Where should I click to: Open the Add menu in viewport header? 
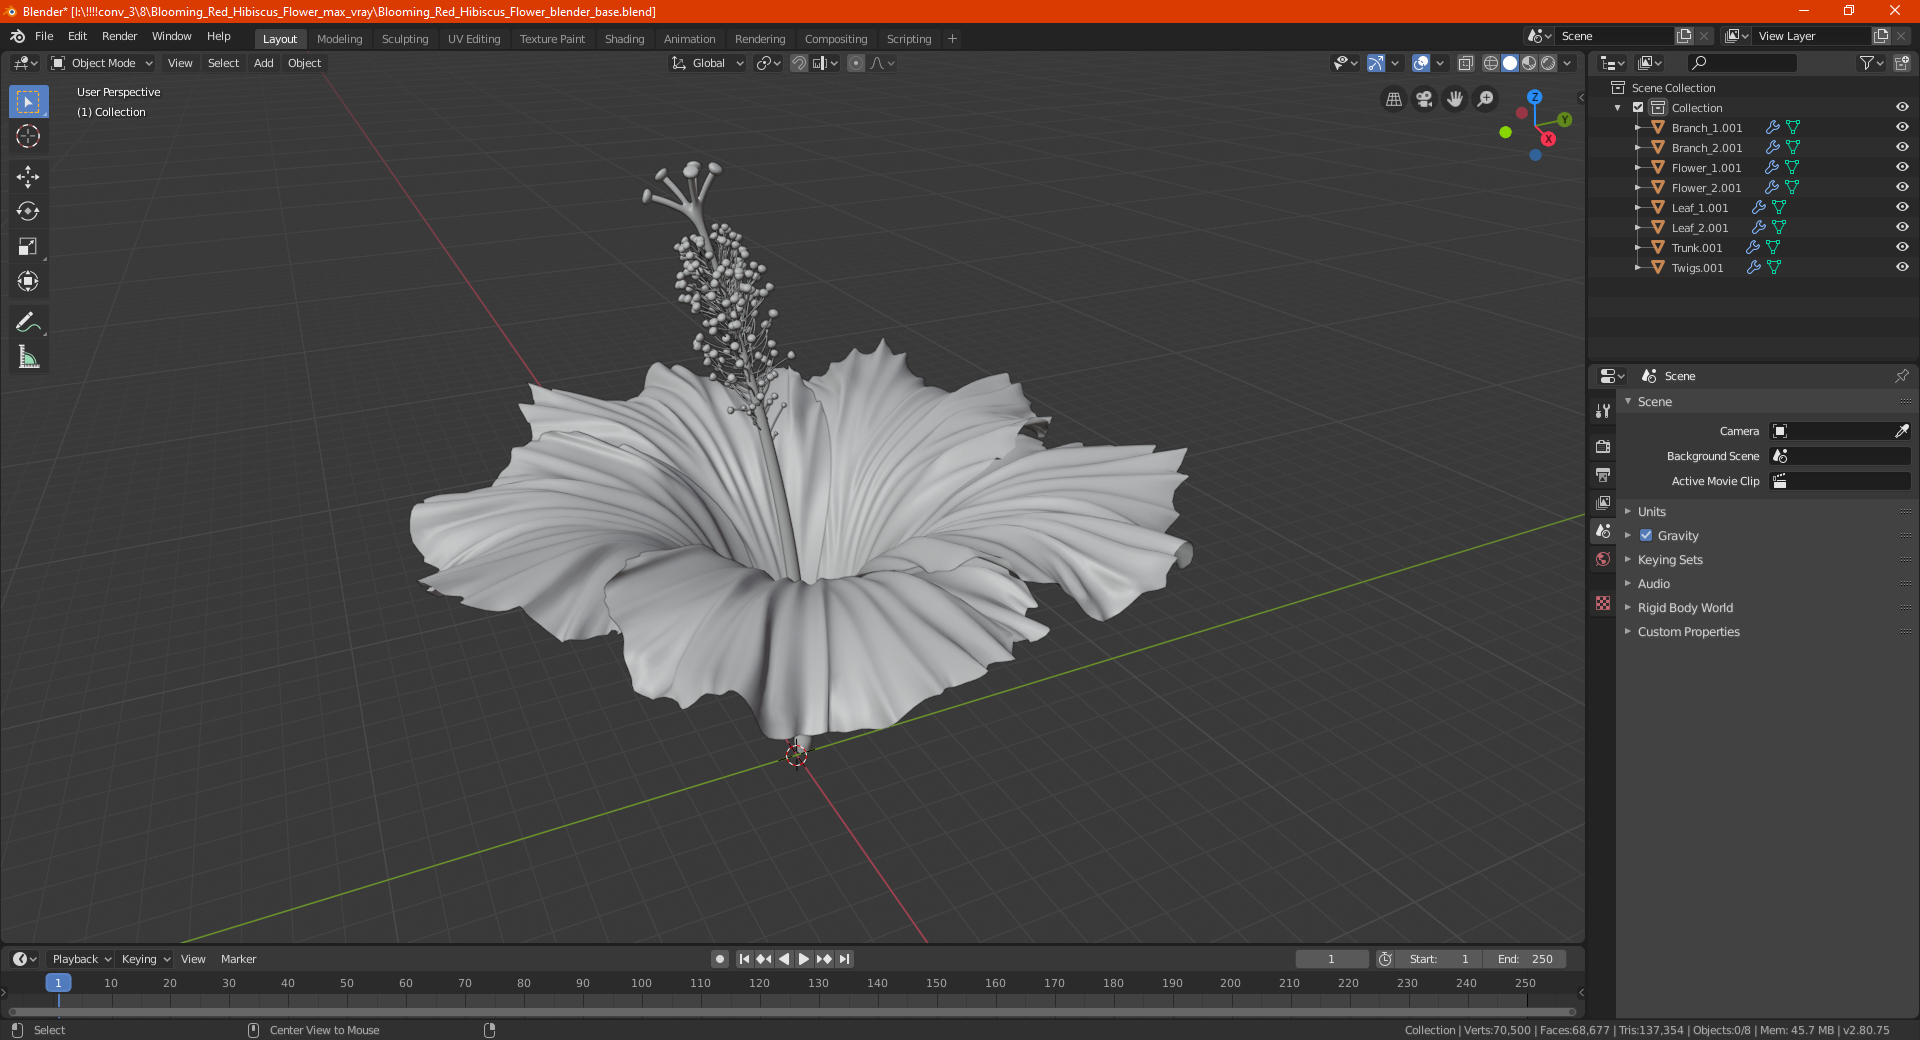[264, 63]
